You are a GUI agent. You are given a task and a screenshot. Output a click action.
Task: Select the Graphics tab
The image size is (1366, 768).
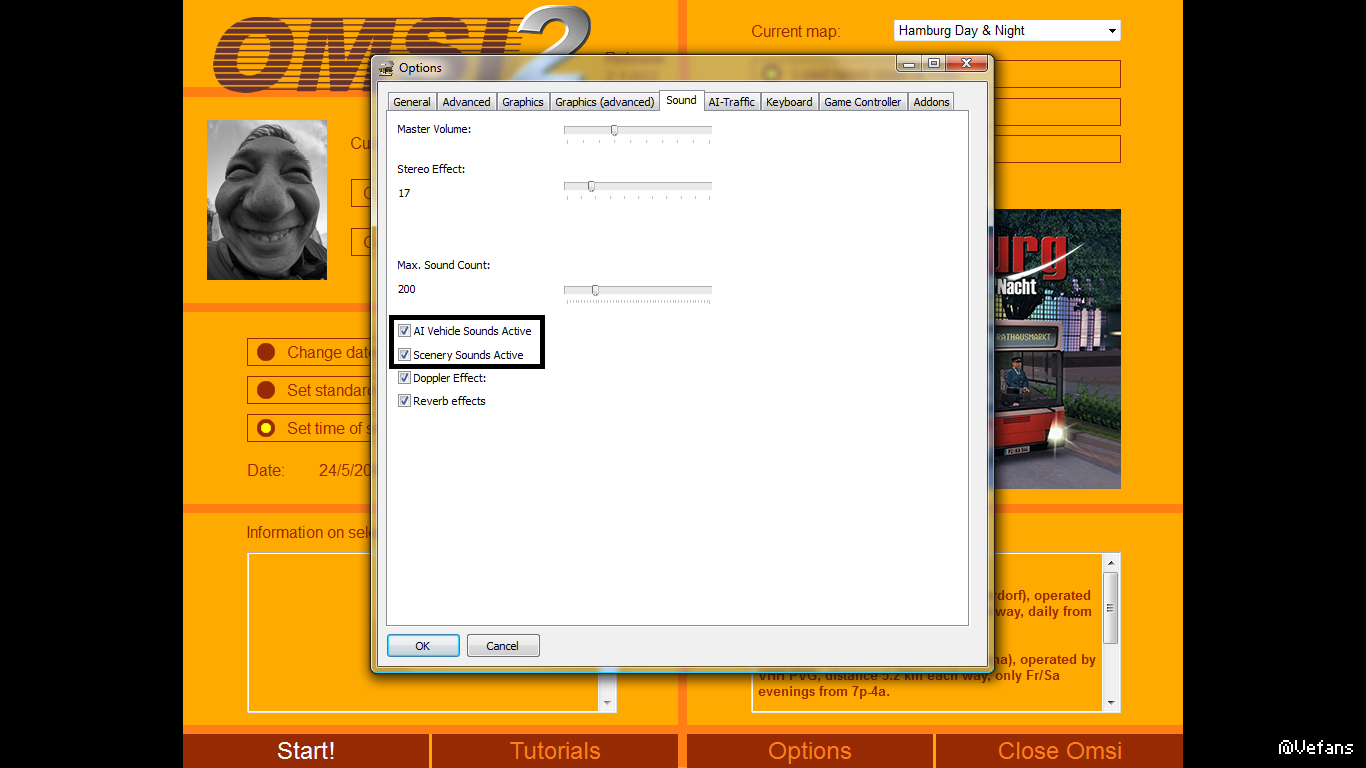pos(523,102)
